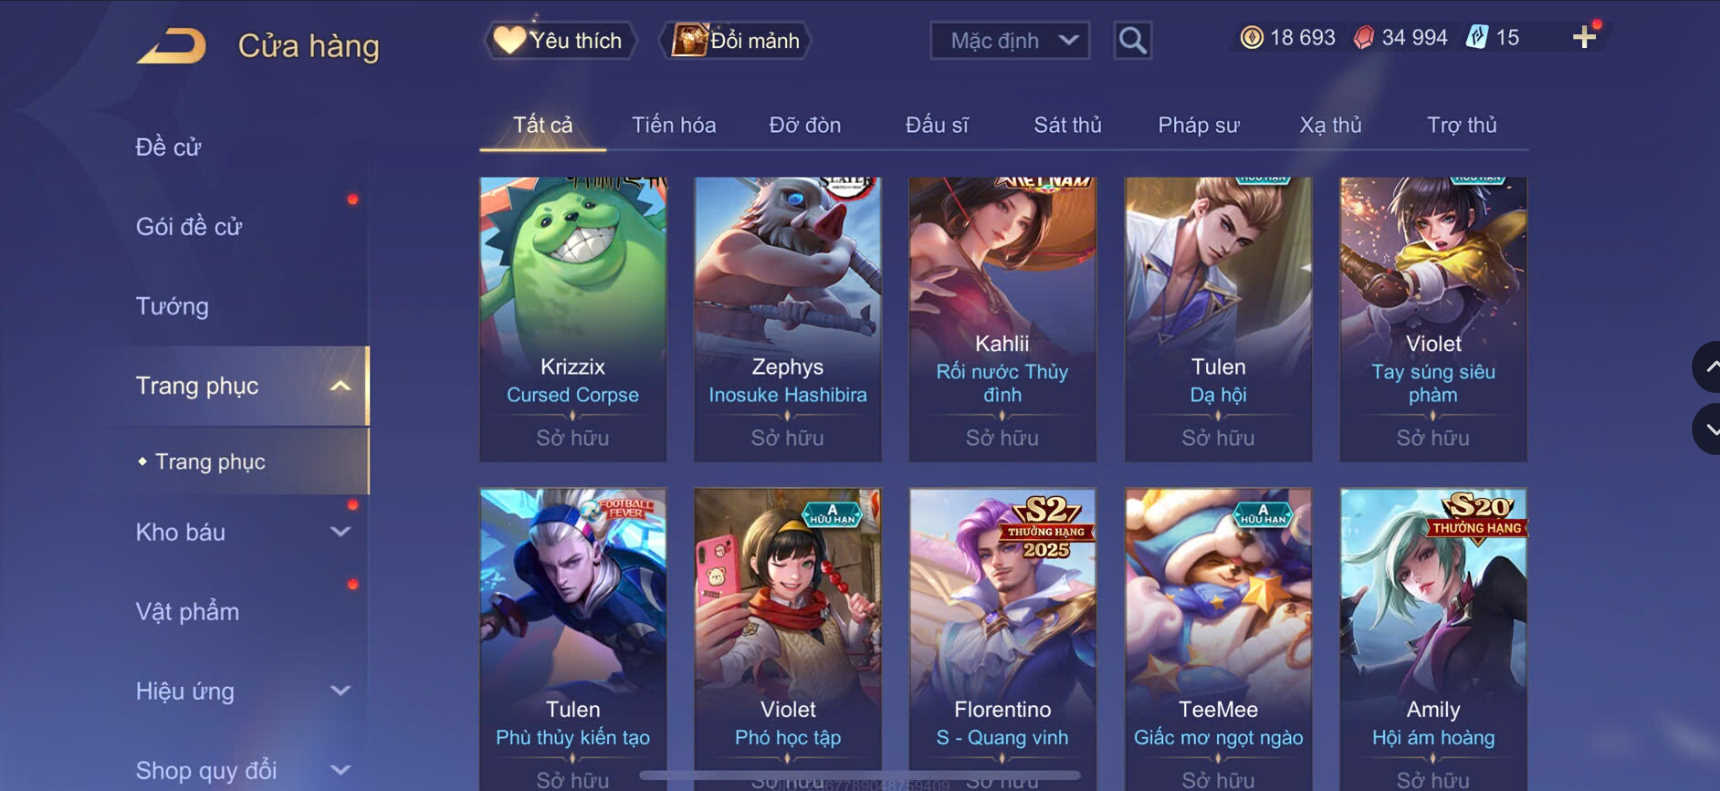Tap the gold coin currency icon
1720x791 pixels.
tap(1251, 38)
